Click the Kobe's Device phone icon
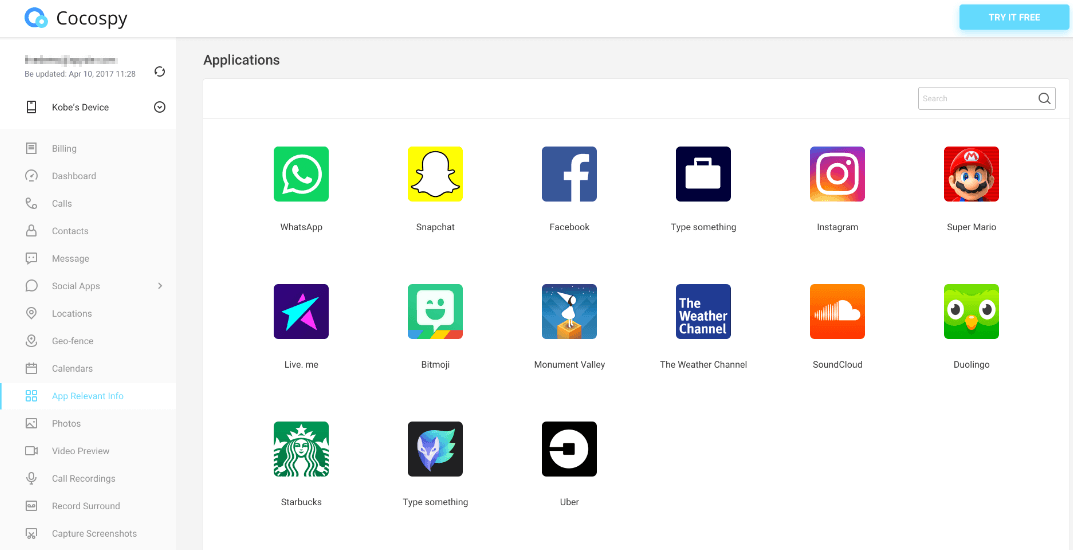This screenshot has width=1073, height=550. (31, 107)
